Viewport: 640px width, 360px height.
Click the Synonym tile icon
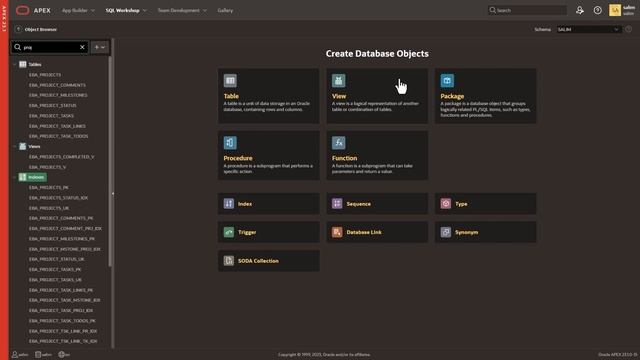[x=446, y=232]
